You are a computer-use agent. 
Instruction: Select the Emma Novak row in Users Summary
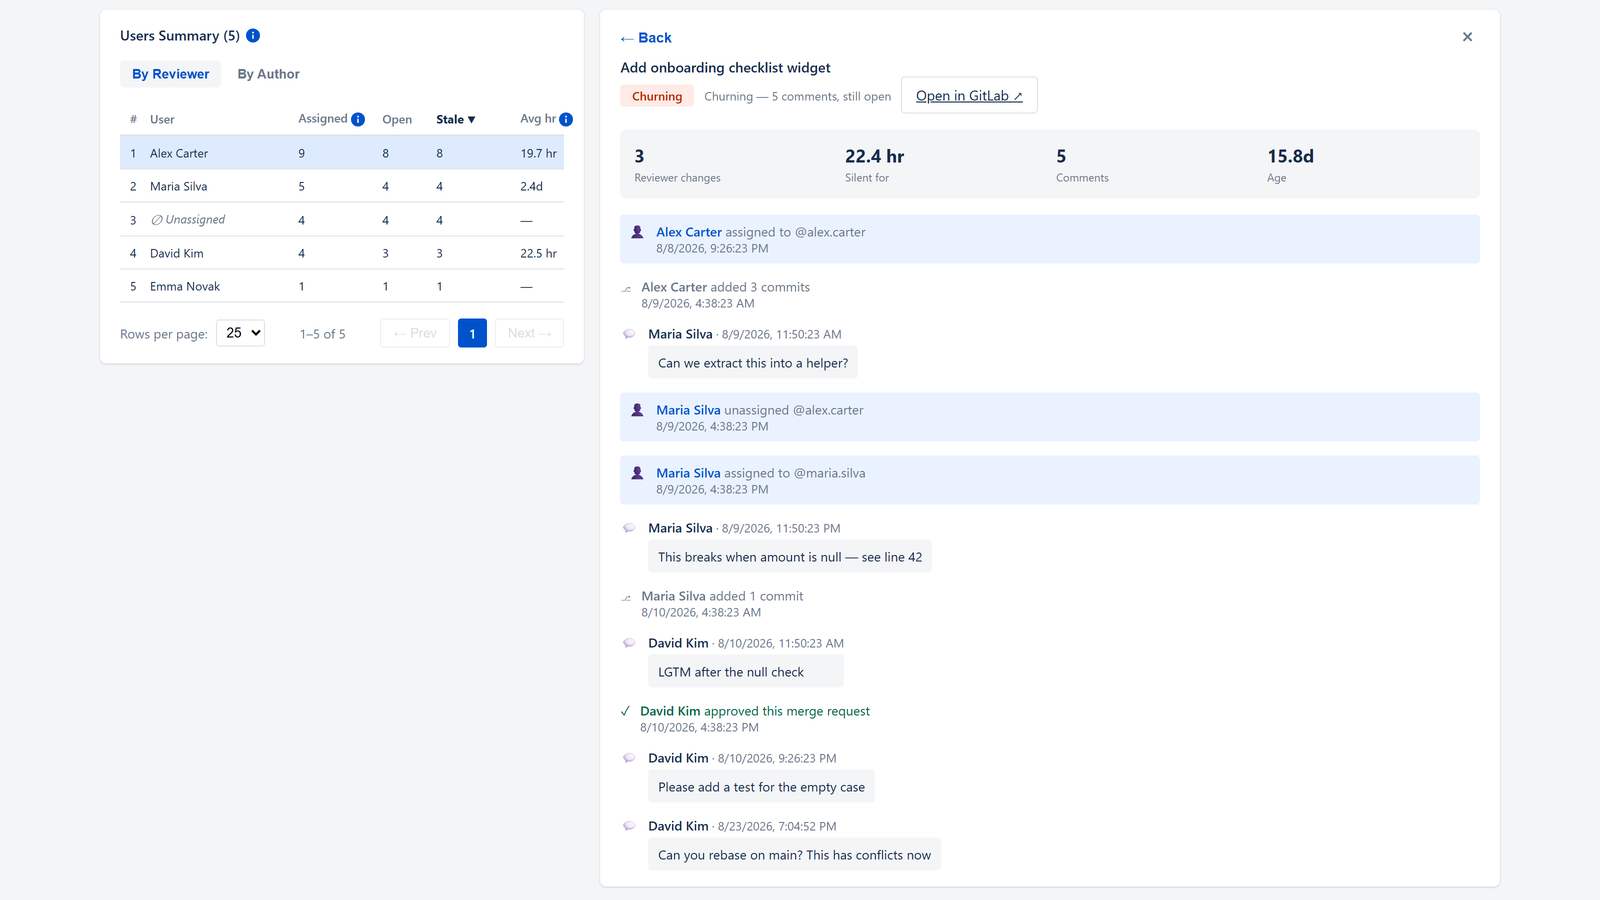click(x=342, y=286)
